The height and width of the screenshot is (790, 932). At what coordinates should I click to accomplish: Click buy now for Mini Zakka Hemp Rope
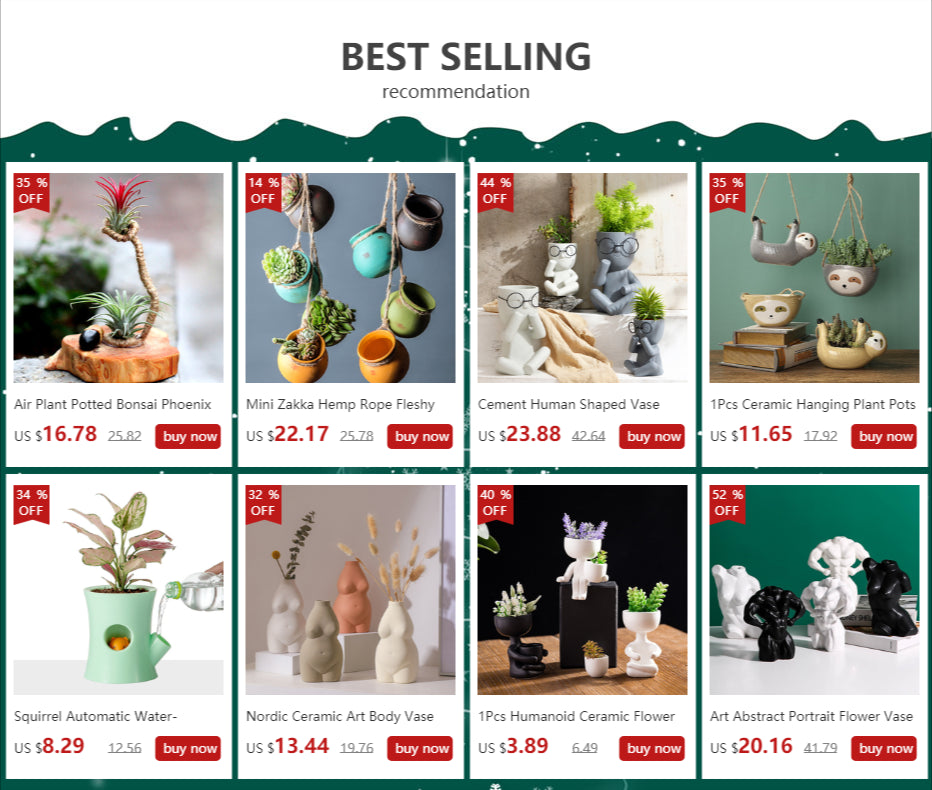(420, 436)
